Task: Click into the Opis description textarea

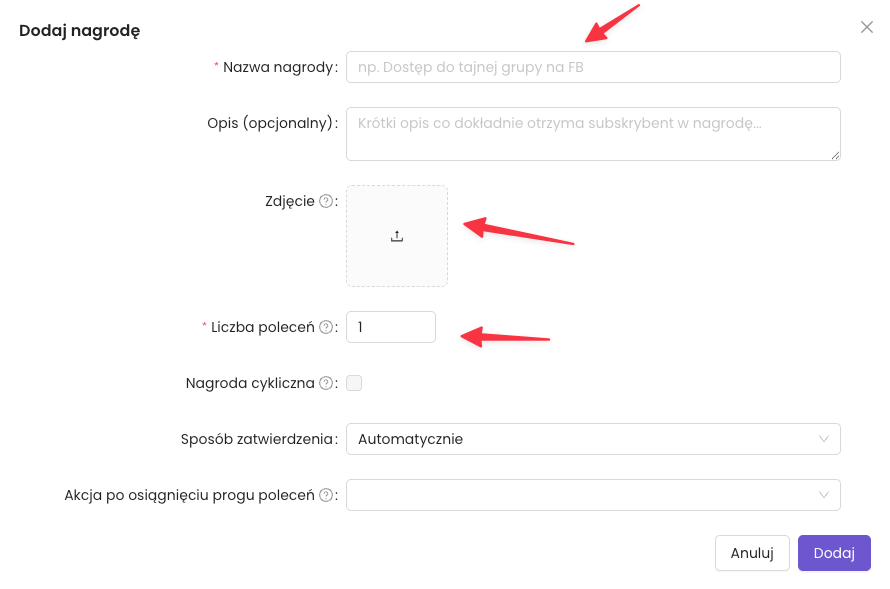Action: tap(592, 133)
